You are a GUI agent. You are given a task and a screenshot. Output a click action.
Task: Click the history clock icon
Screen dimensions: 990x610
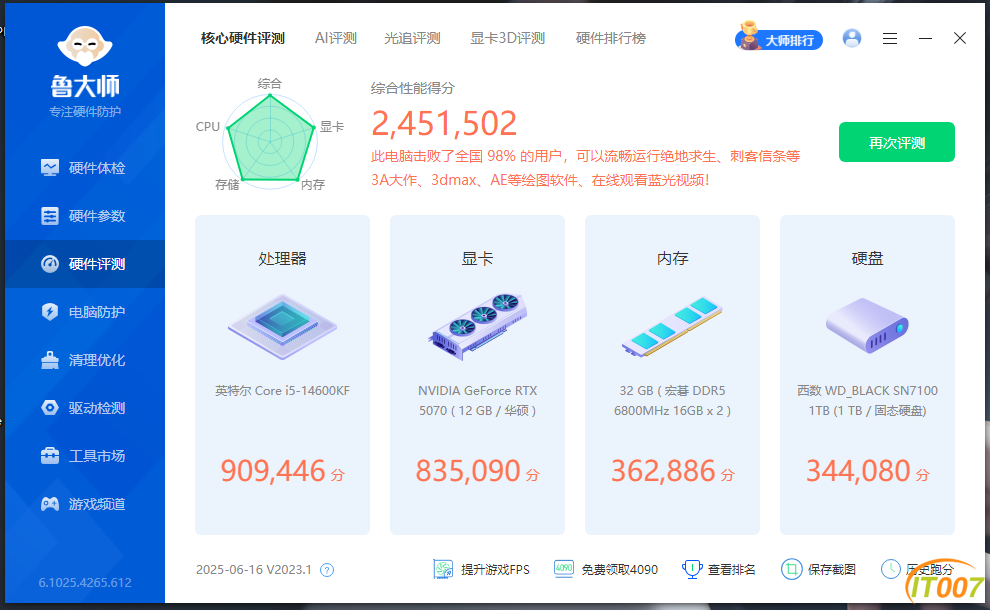click(x=890, y=569)
